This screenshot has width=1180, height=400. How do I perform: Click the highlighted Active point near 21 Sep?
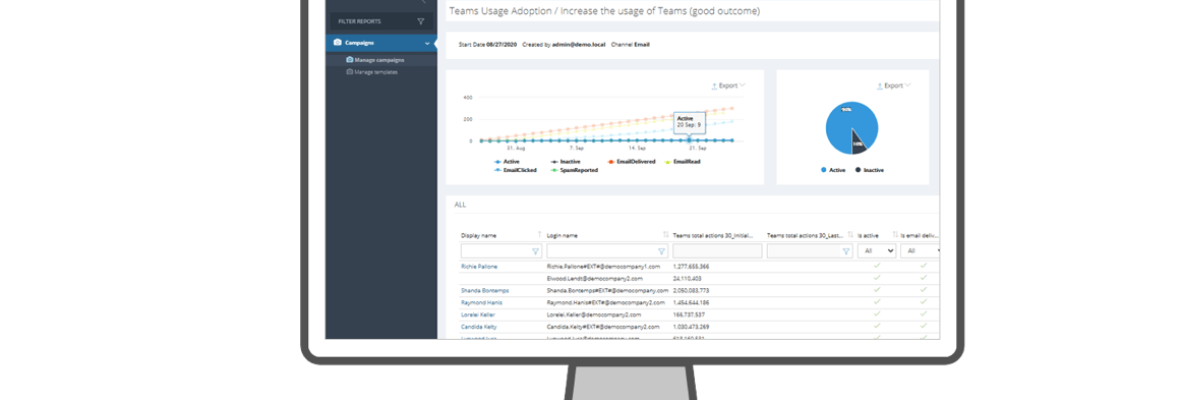click(689, 140)
